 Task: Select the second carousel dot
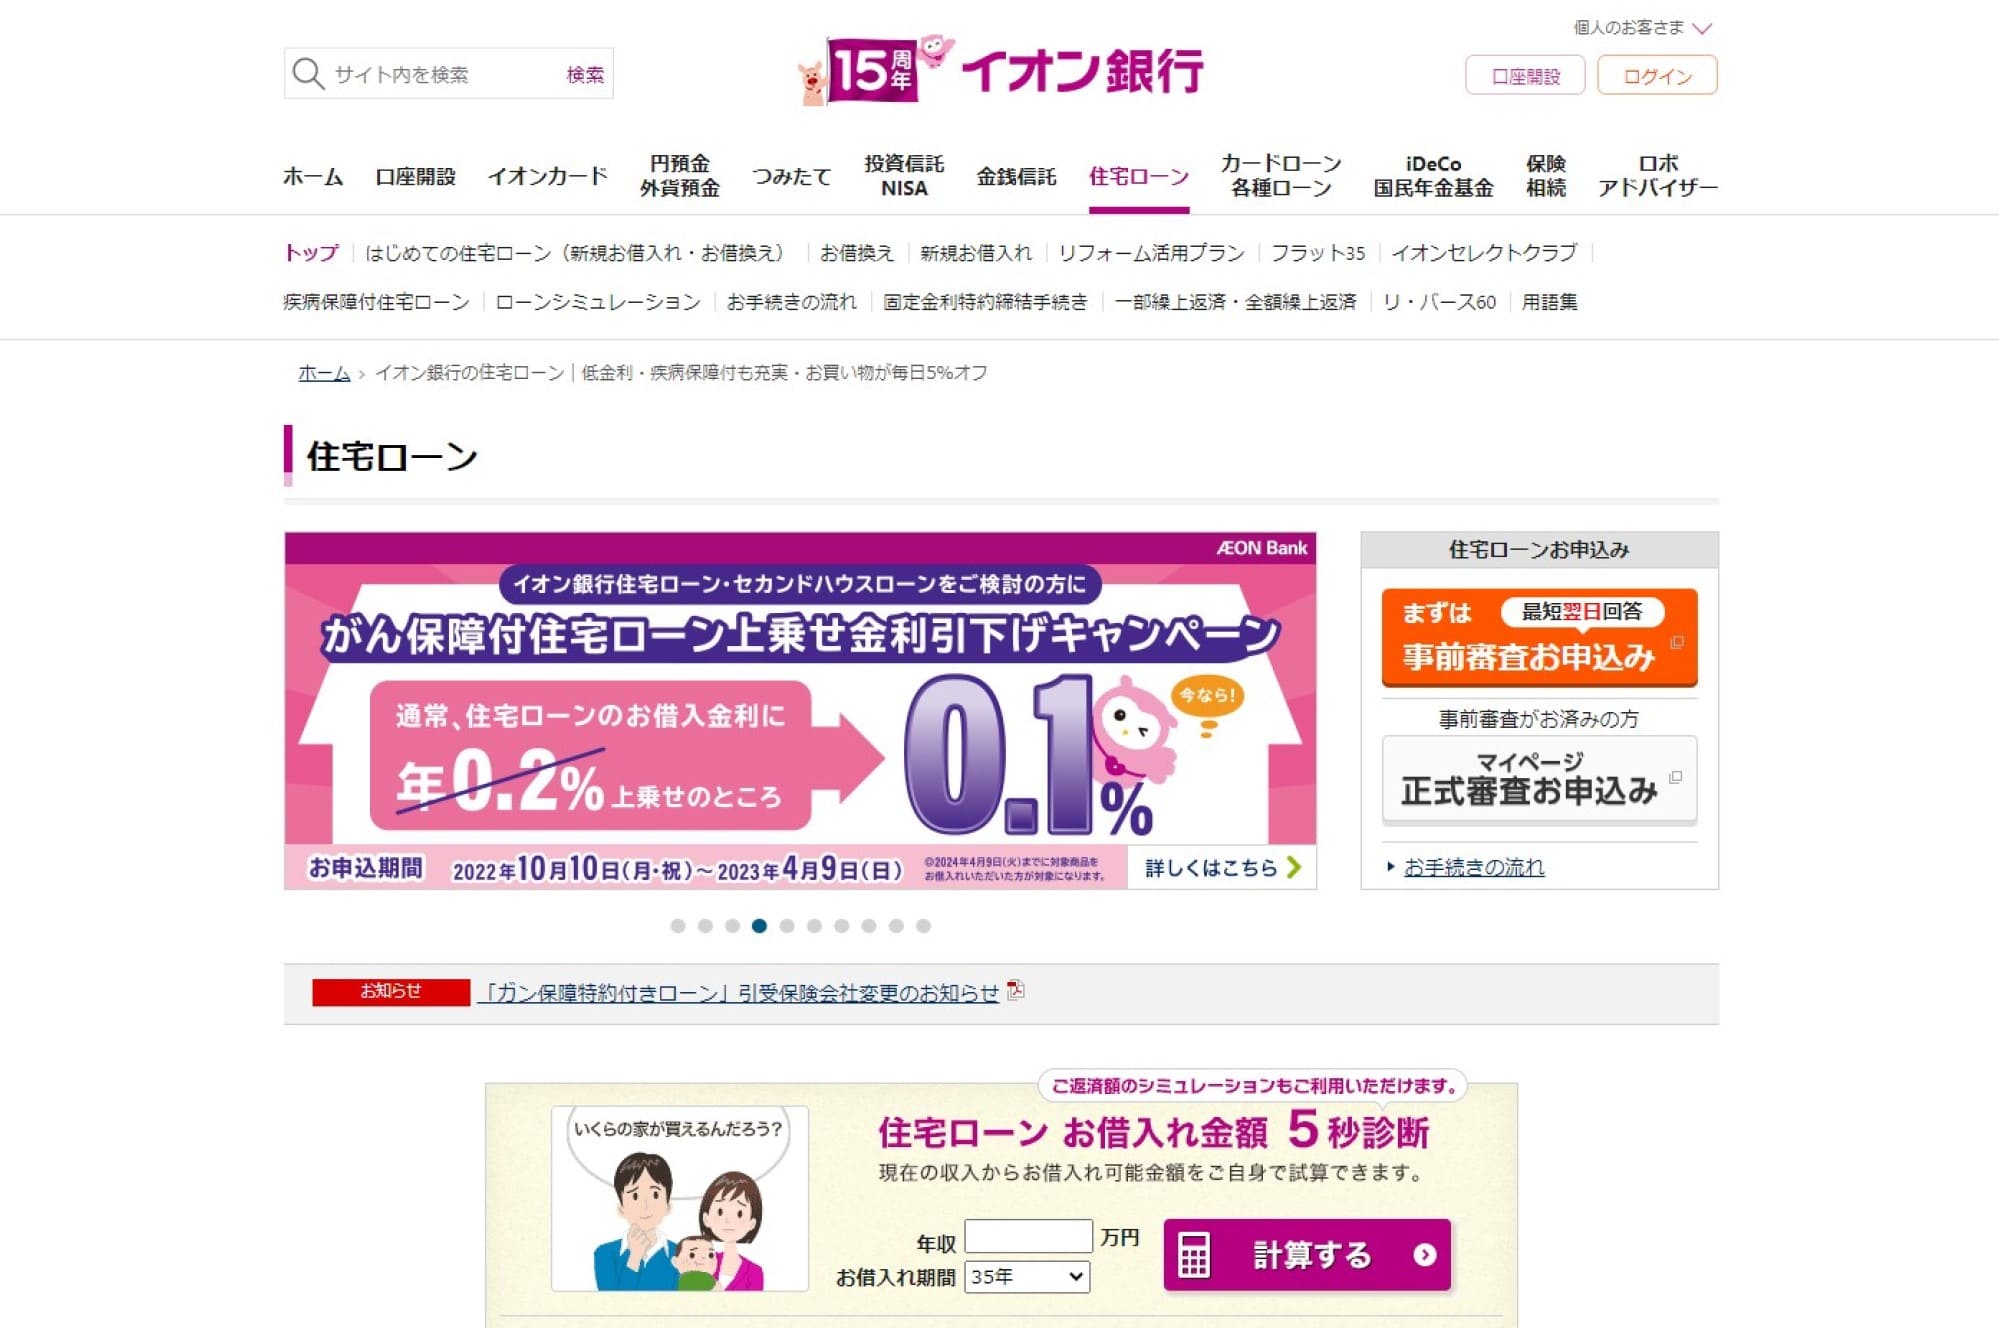(x=705, y=926)
